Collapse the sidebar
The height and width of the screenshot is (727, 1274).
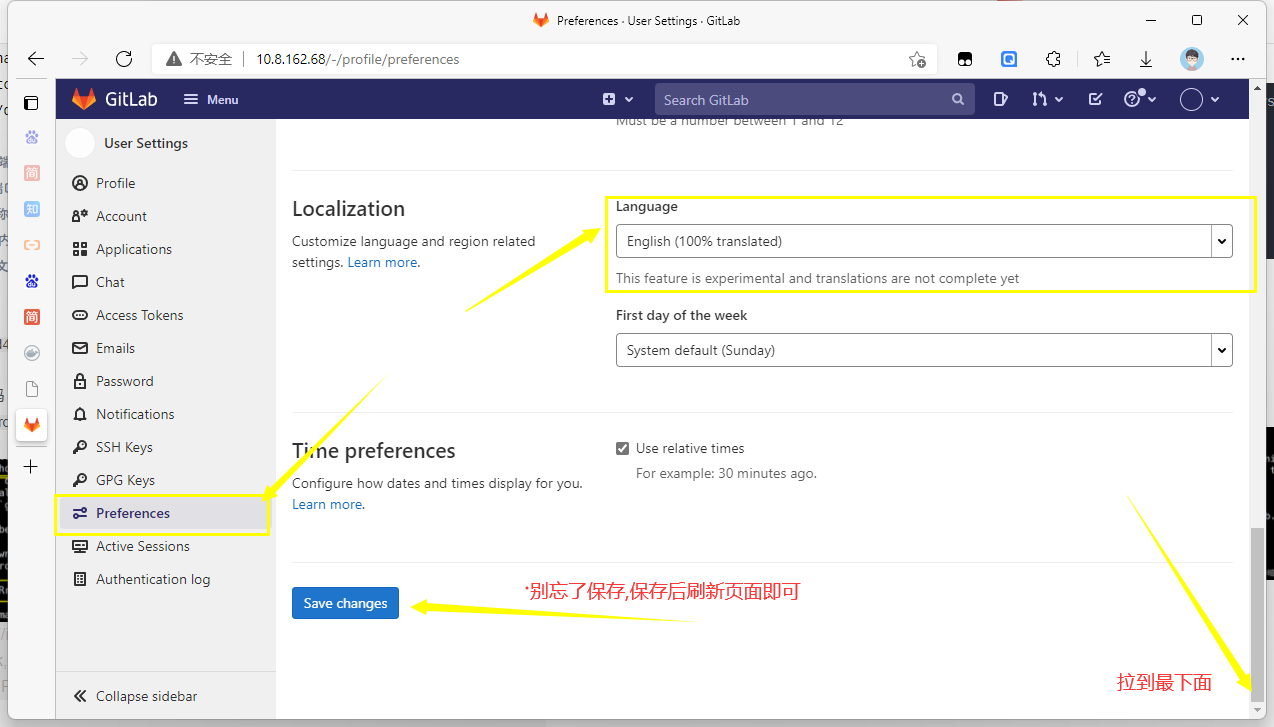[136, 696]
